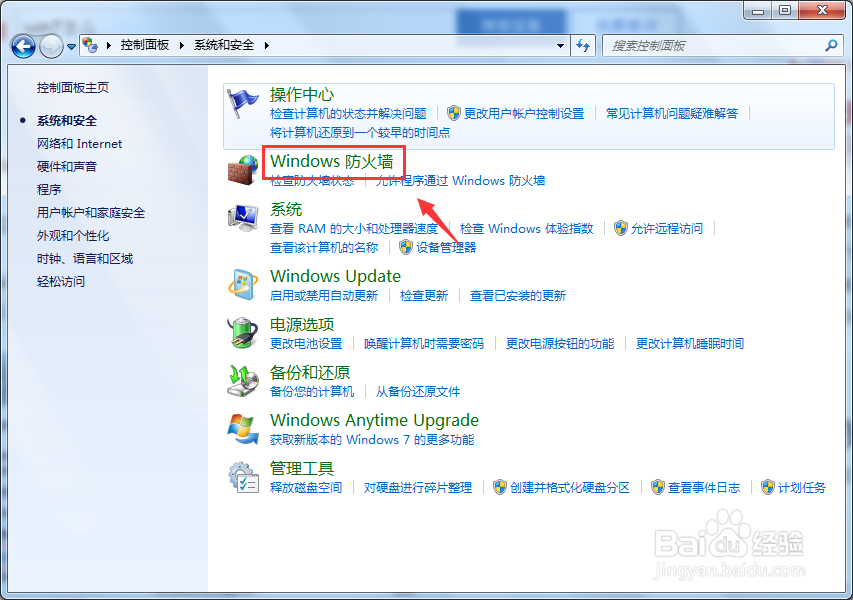Click the Back navigation arrow button
This screenshot has width=853, height=600.
[23, 46]
